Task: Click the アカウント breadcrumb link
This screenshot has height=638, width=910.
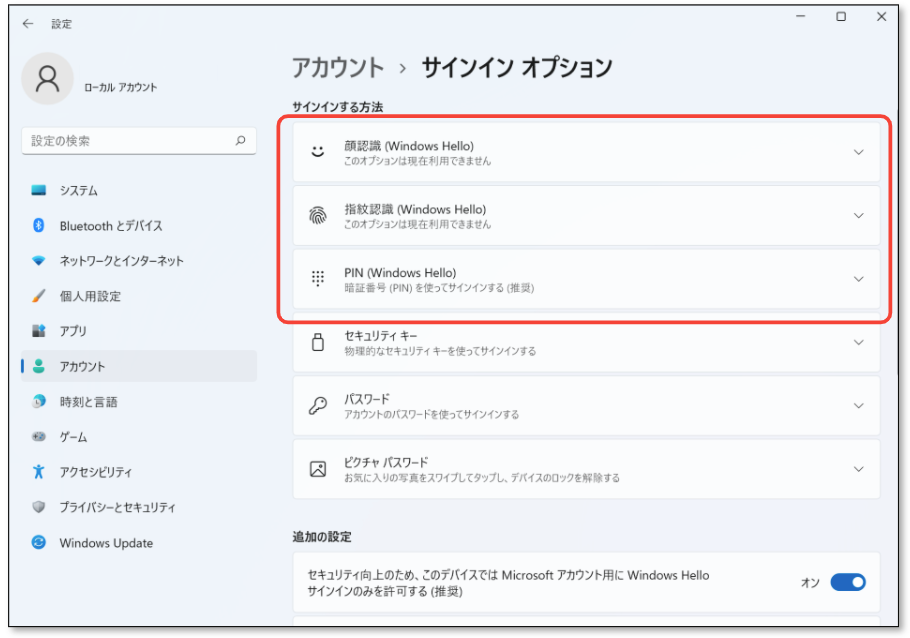Action: pos(338,68)
